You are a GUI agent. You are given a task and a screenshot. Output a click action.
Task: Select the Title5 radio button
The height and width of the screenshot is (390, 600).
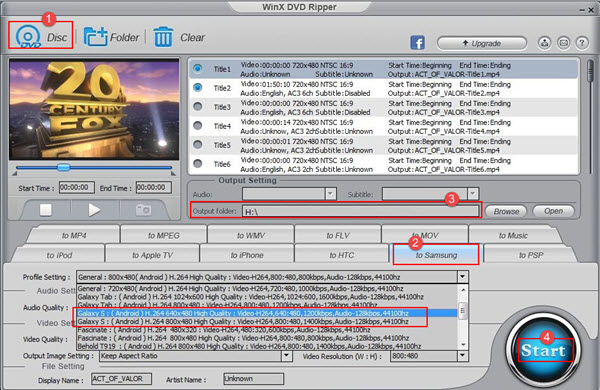click(x=197, y=144)
